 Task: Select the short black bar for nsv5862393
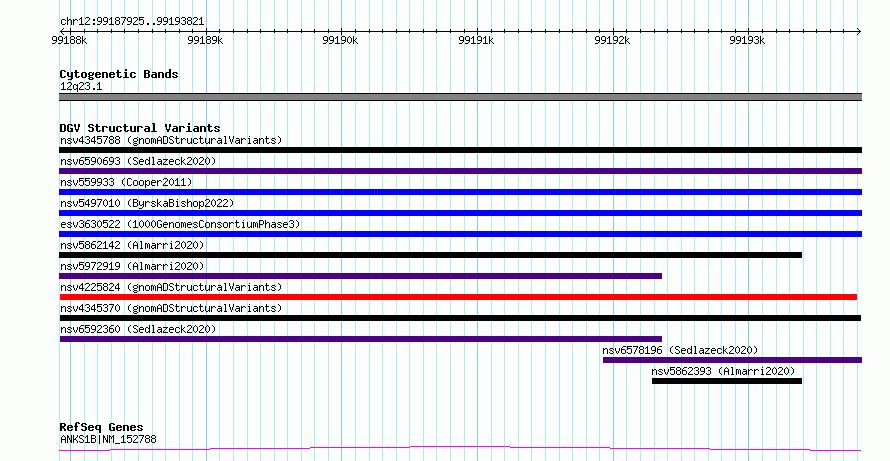[727, 381]
